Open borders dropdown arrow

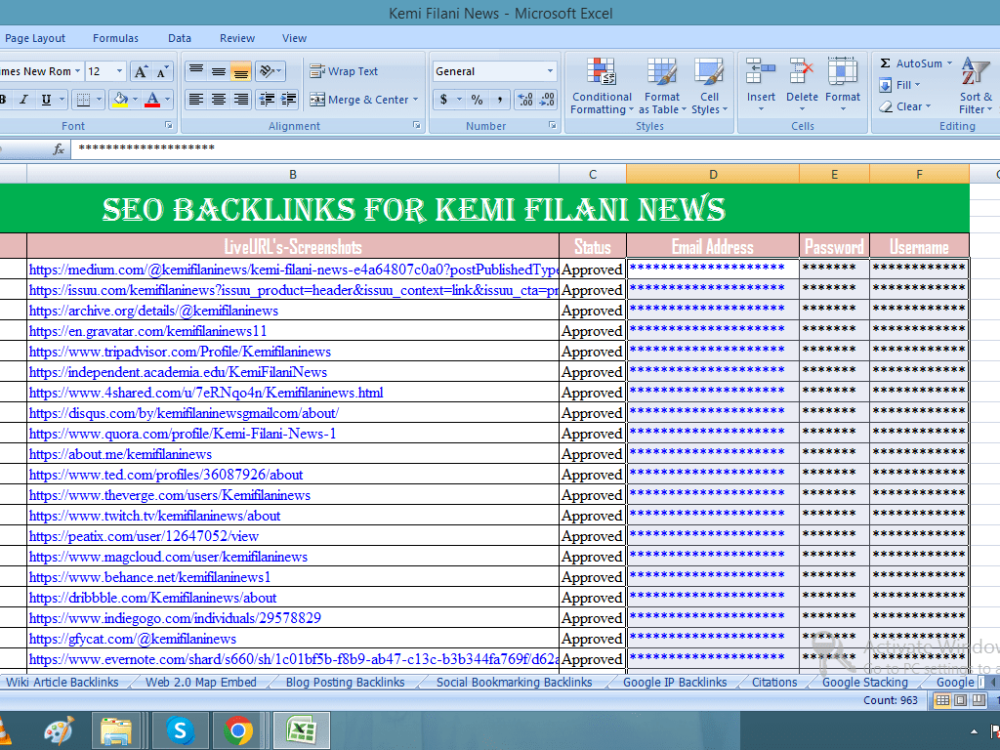pos(99,99)
